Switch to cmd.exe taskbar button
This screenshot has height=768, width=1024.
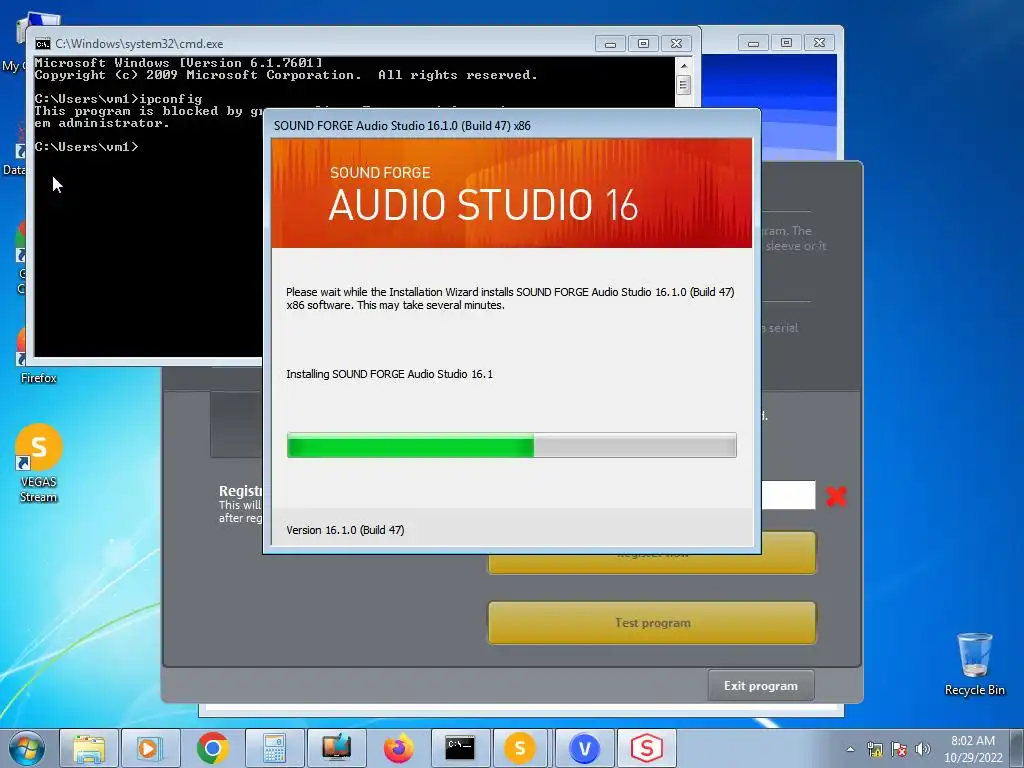[460, 748]
